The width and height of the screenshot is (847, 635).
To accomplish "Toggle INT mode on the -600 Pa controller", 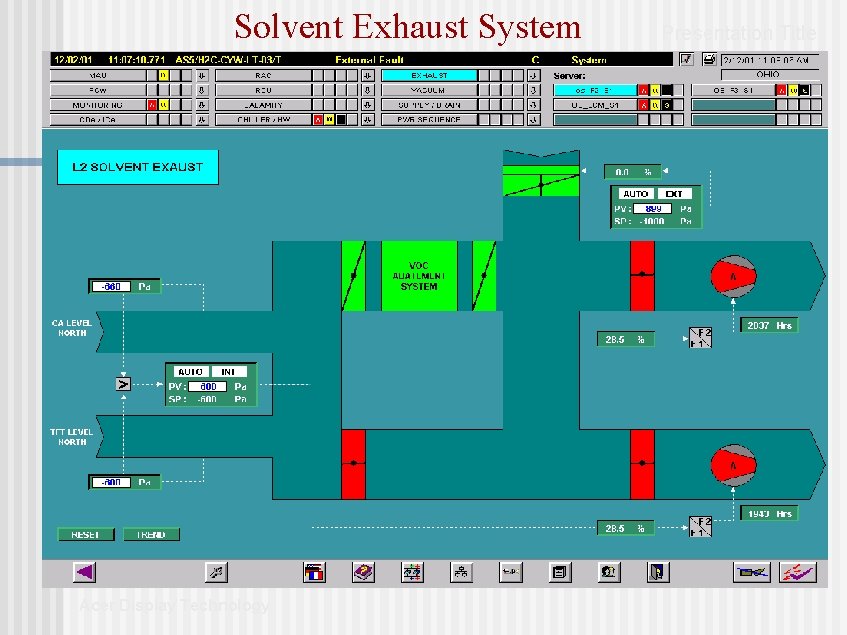I will [x=229, y=371].
